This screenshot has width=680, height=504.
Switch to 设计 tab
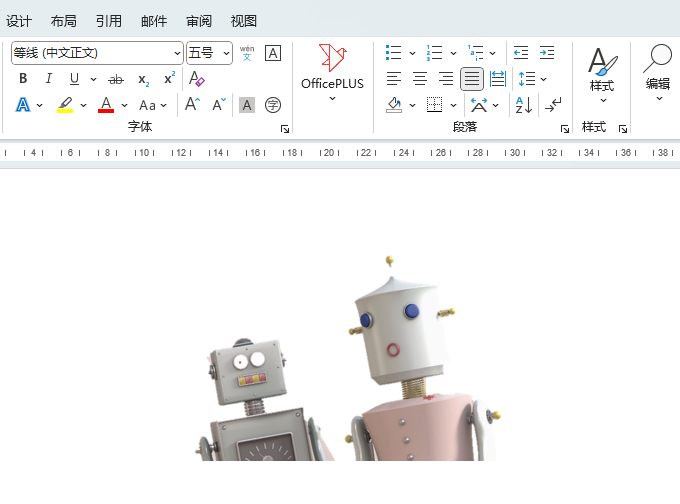click(x=19, y=21)
